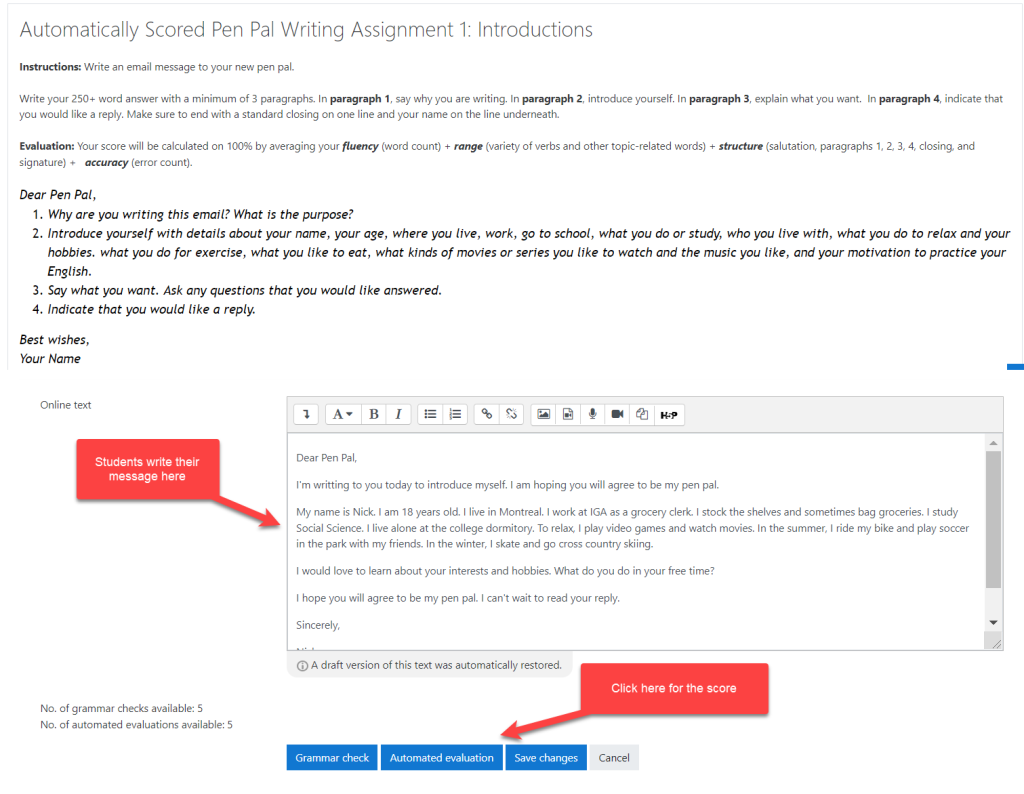Image resolution: width=1024 pixels, height=794 pixels.
Task: Click prompt 'Say what you want. Ask any questions'
Action: point(244,290)
